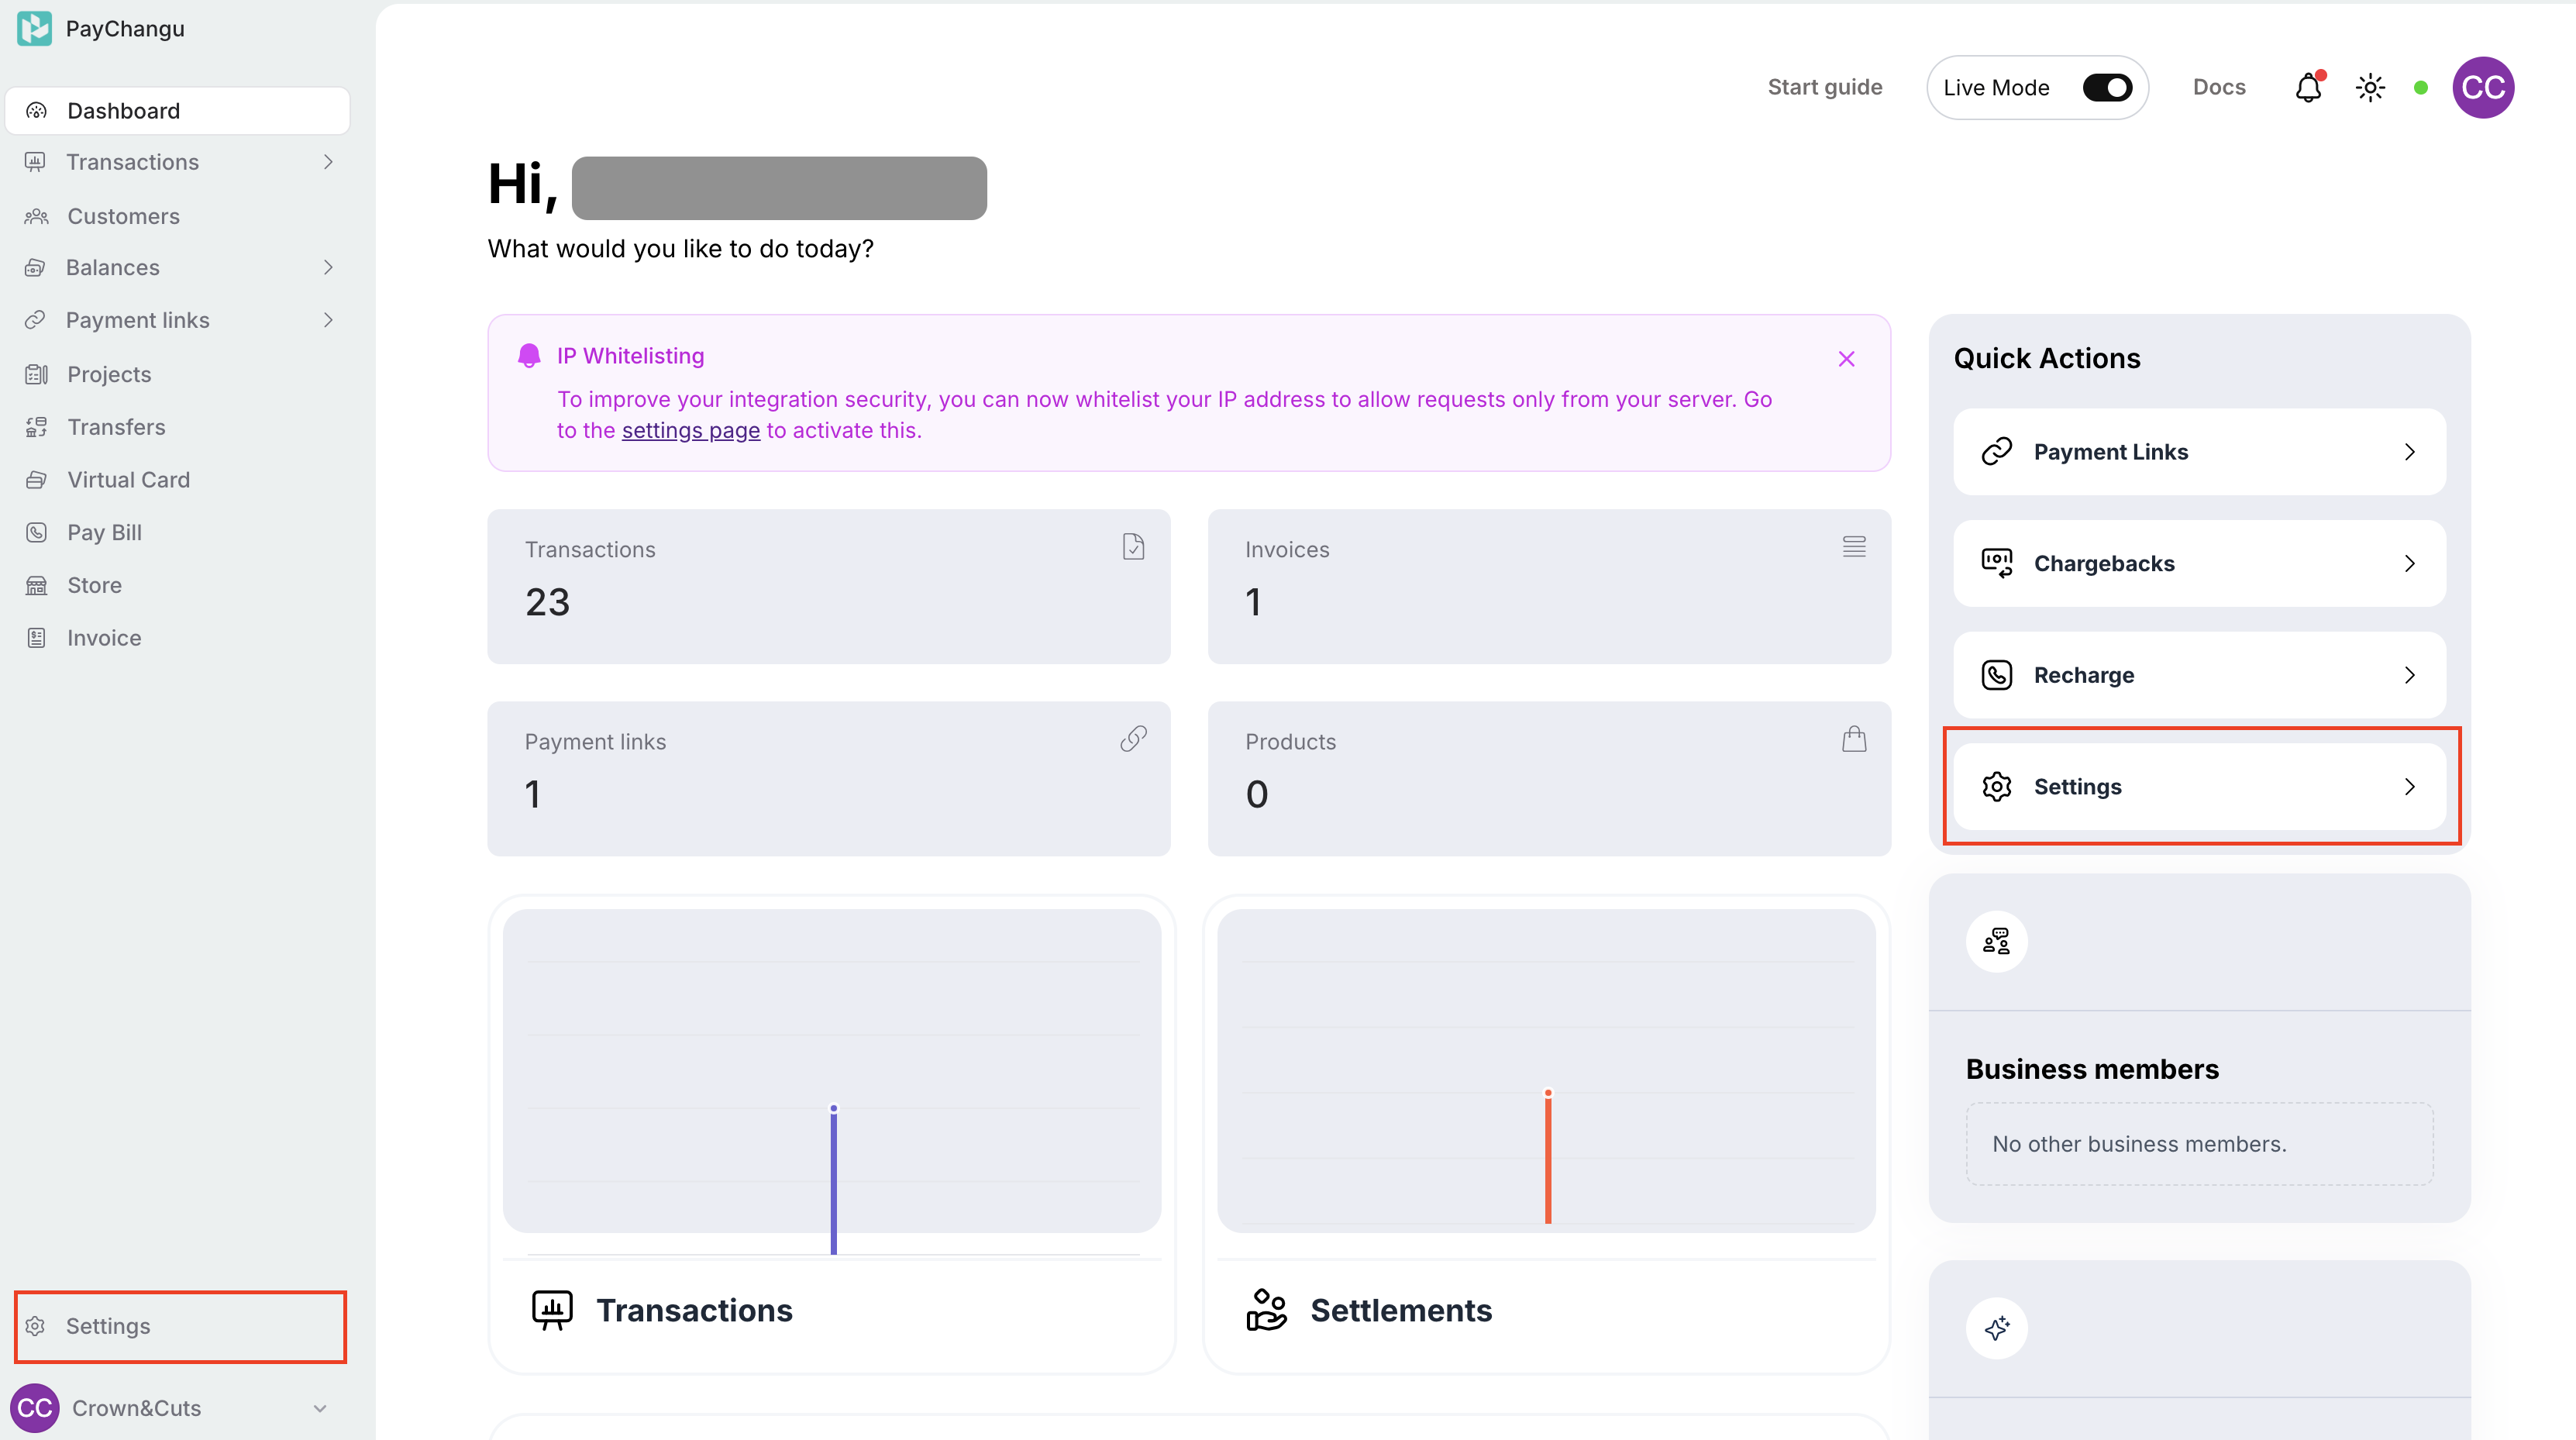Click the CC profile avatar in header
The width and height of the screenshot is (2576, 1440).
(x=2482, y=88)
